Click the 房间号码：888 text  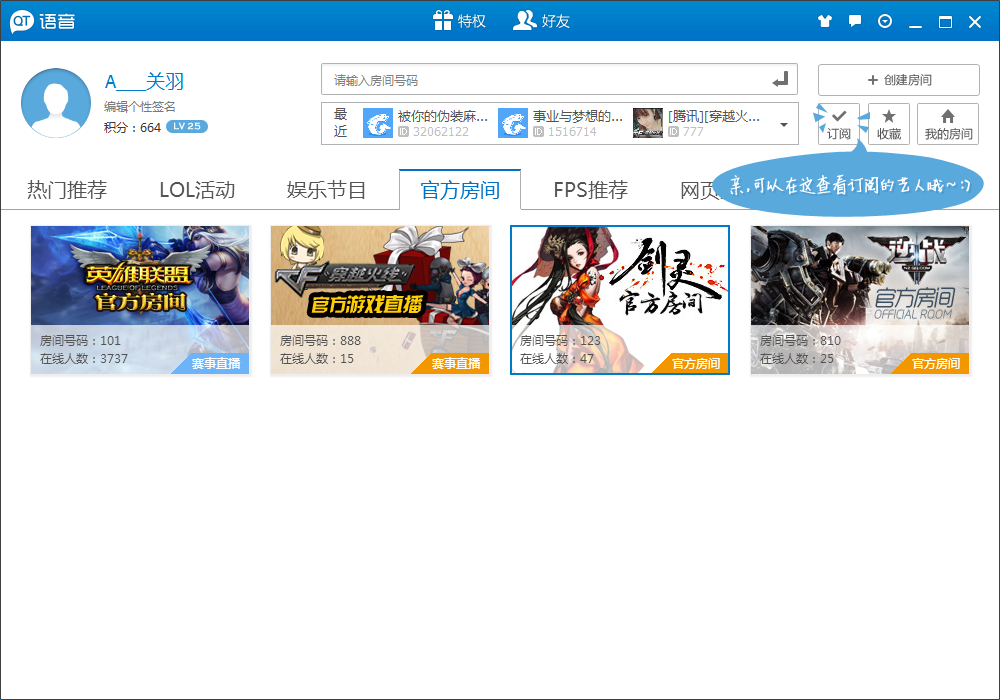(320, 340)
